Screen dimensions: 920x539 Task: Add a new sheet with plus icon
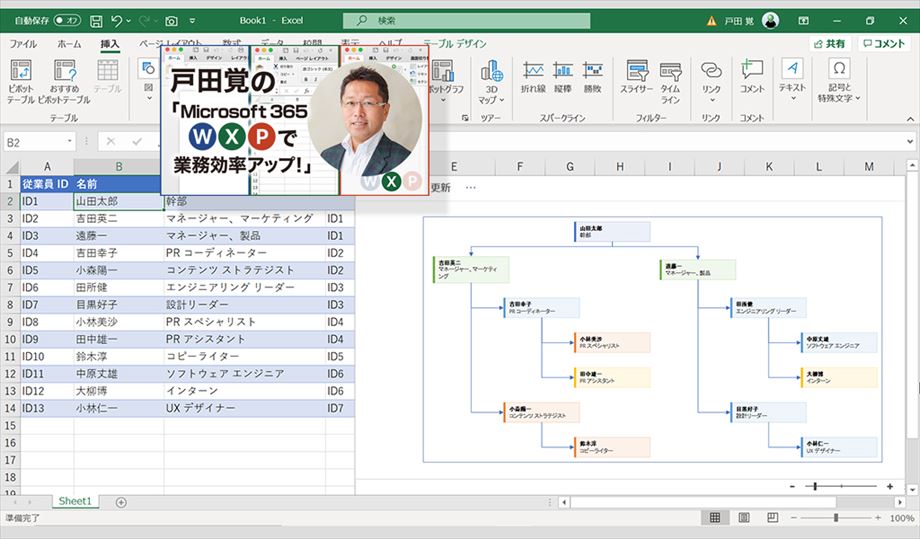click(121, 502)
